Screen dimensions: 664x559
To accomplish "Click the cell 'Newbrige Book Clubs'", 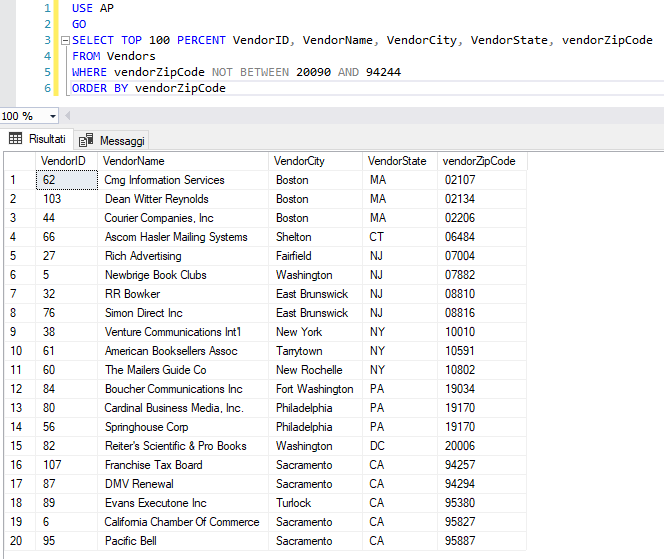I will click(183, 275).
